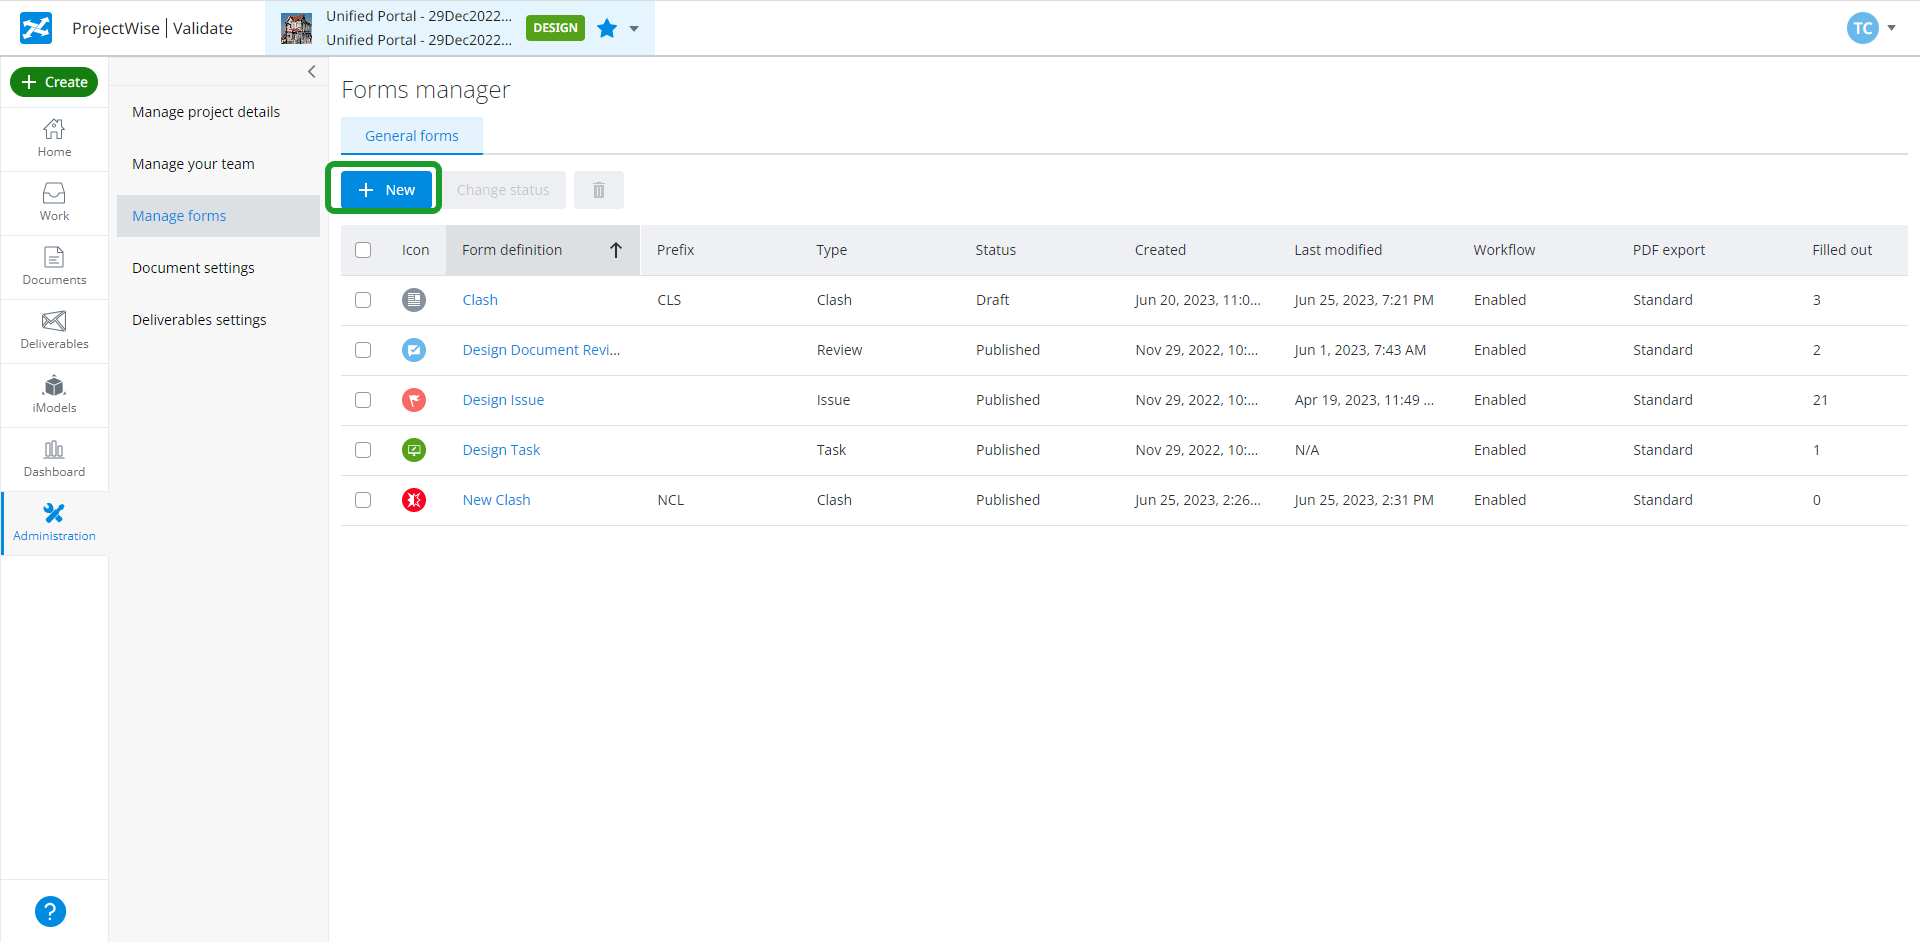The width and height of the screenshot is (1920, 942).
Task: Switch to the General forms tab
Action: (411, 135)
